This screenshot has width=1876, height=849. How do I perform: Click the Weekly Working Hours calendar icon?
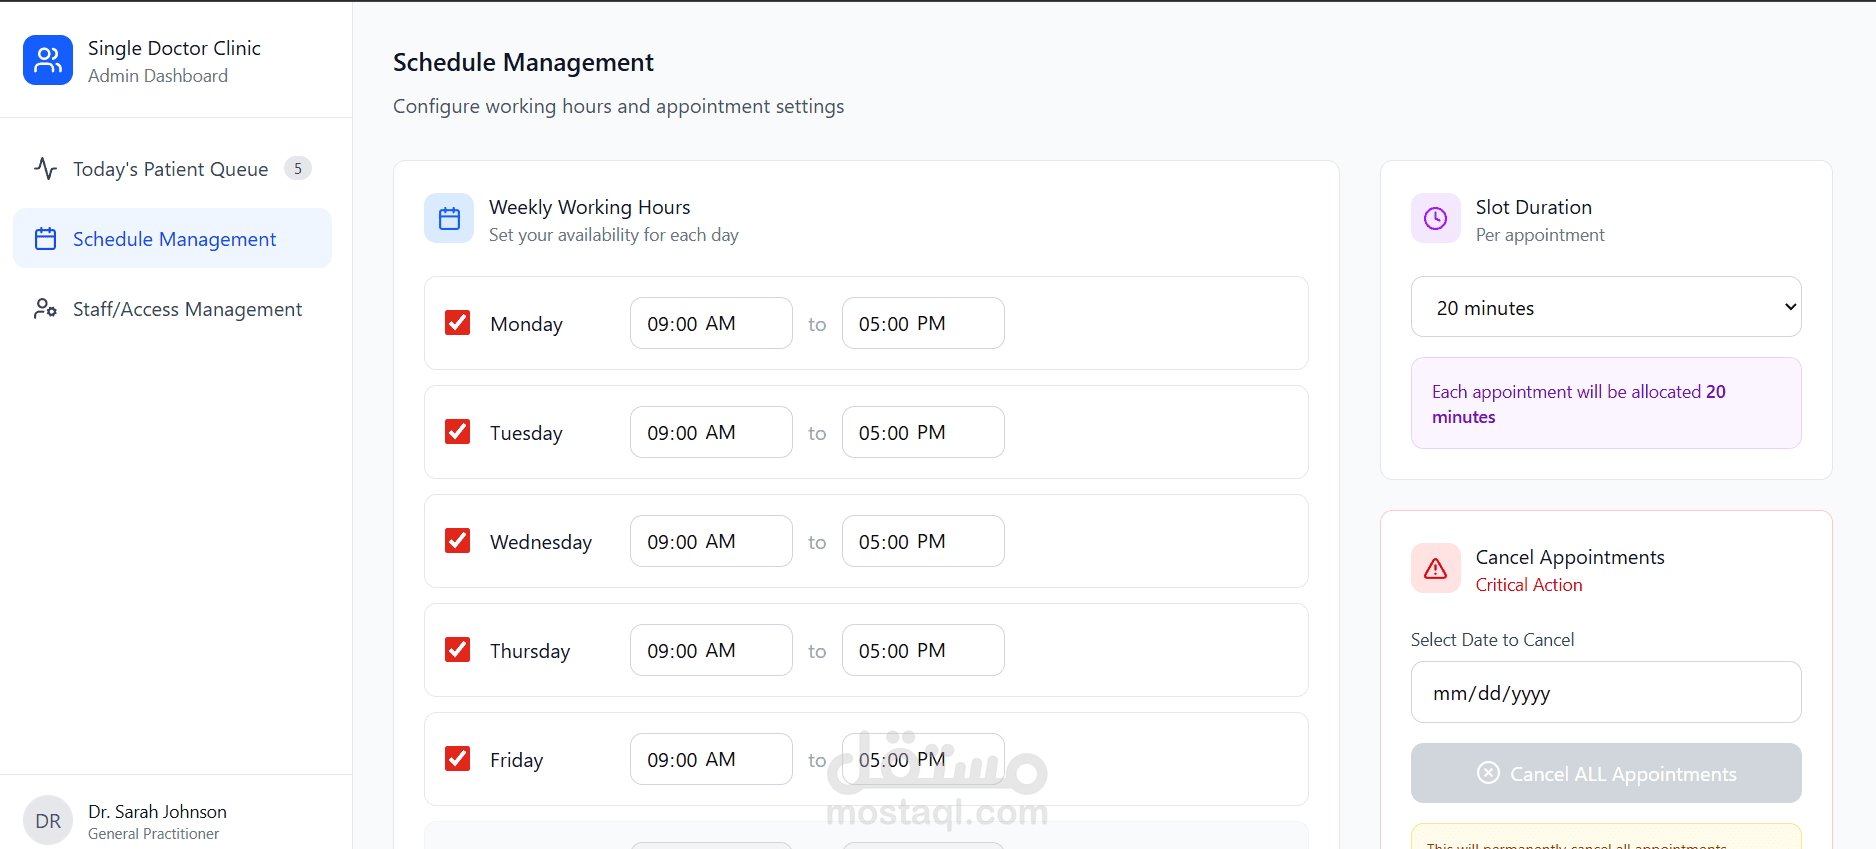[x=449, y=218]
